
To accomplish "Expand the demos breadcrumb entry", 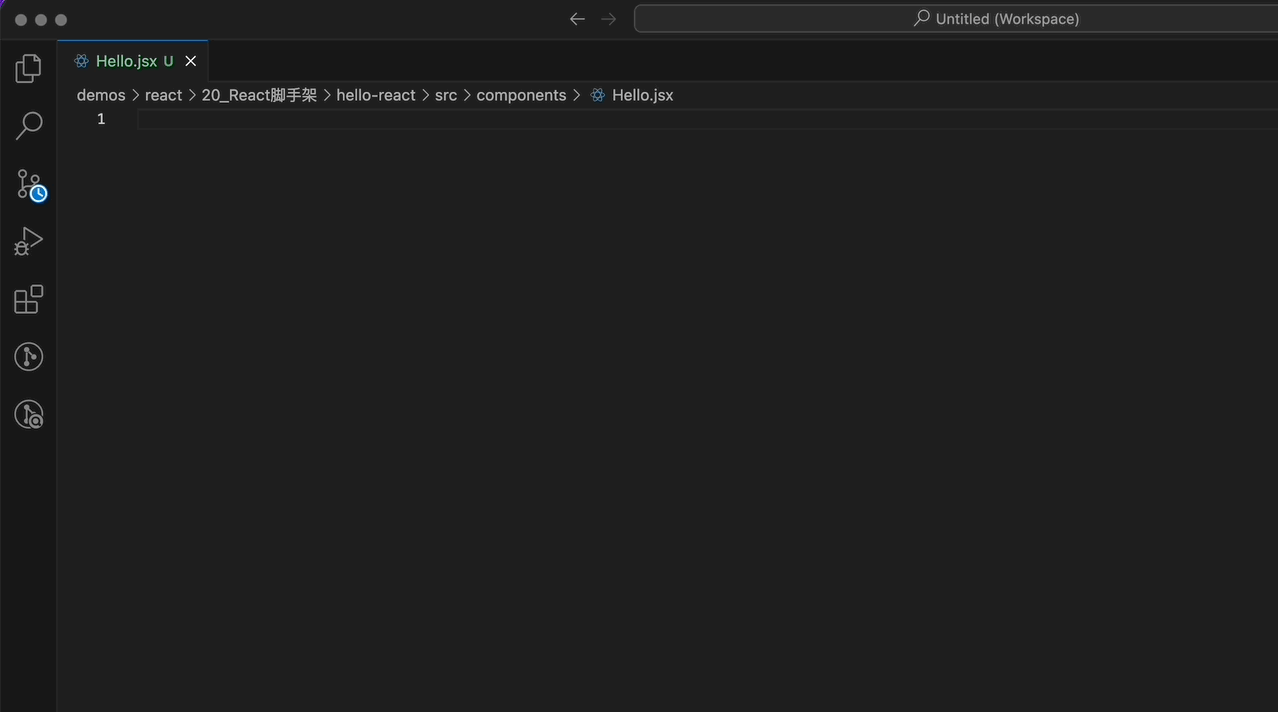I will click(x=100, y=94).
